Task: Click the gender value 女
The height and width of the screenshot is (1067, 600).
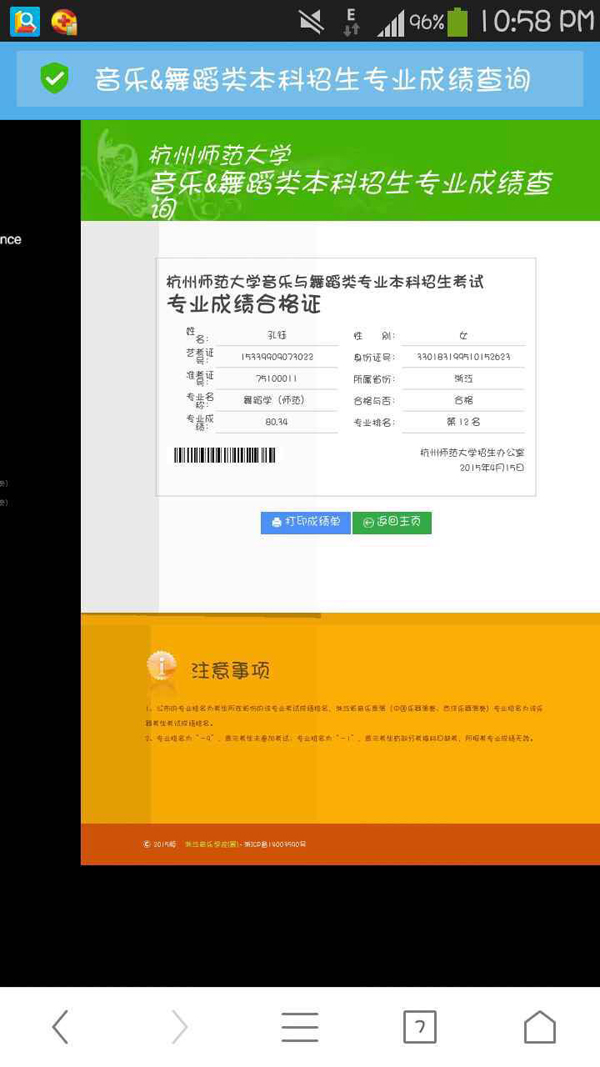Action: pos(463,335)
